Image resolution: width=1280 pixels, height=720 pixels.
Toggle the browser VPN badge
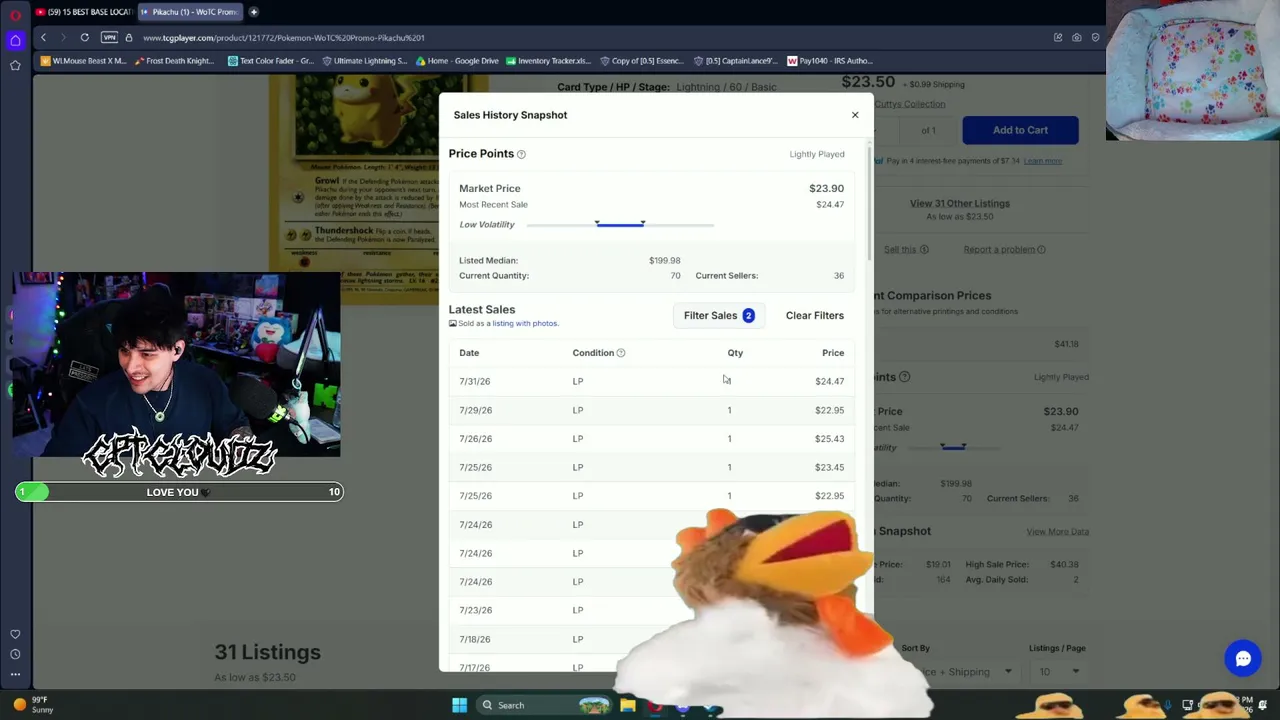pyautogui.click(x=109, y=38)
